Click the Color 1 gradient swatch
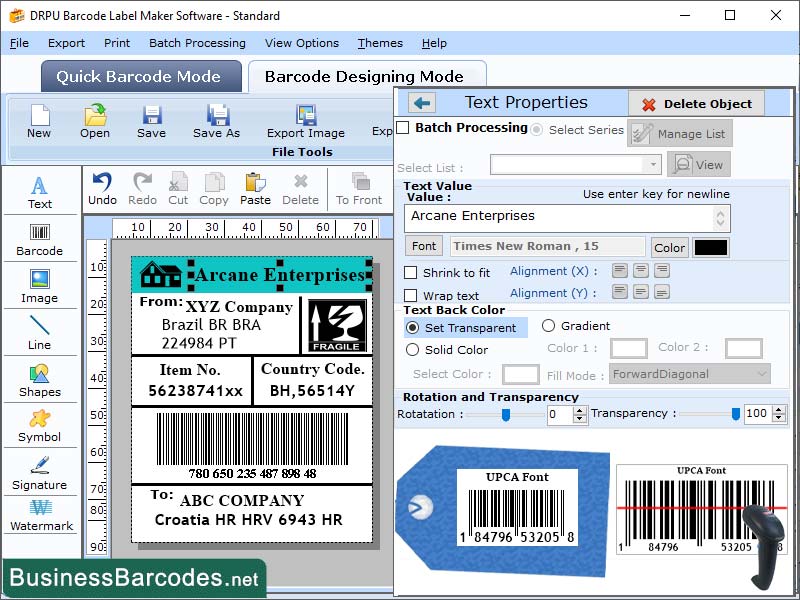The width and height of the screenshot is (800, 600). coord(629,348)
